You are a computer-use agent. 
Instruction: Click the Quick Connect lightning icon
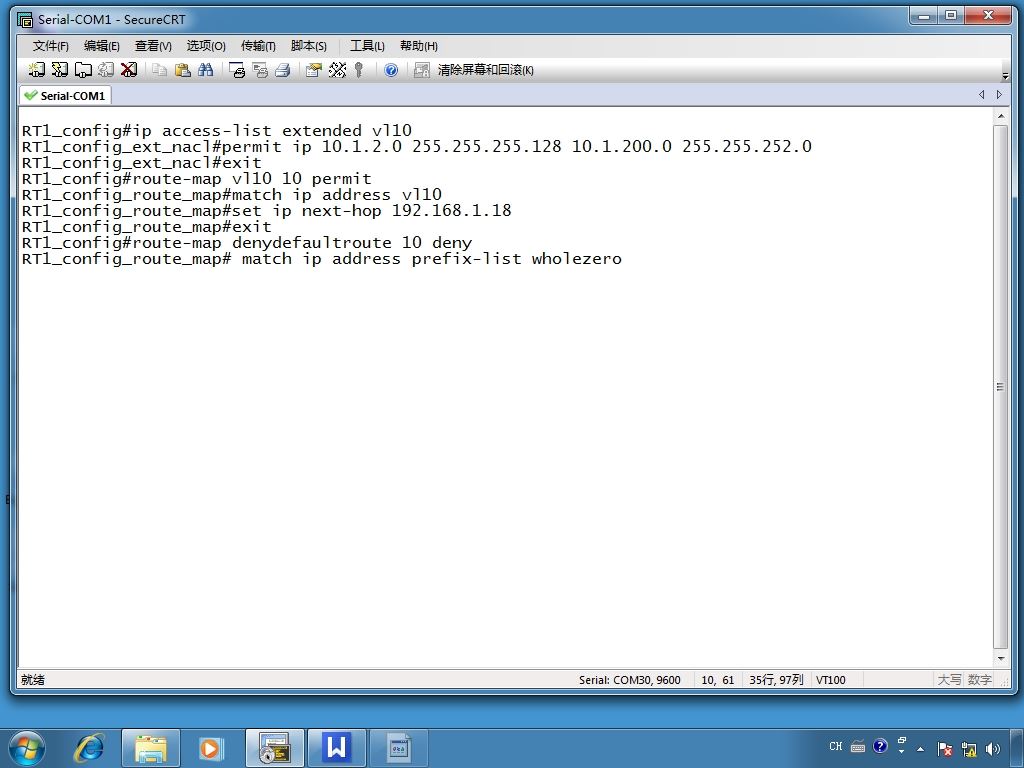pyautogui.click(x=59, y=70)
